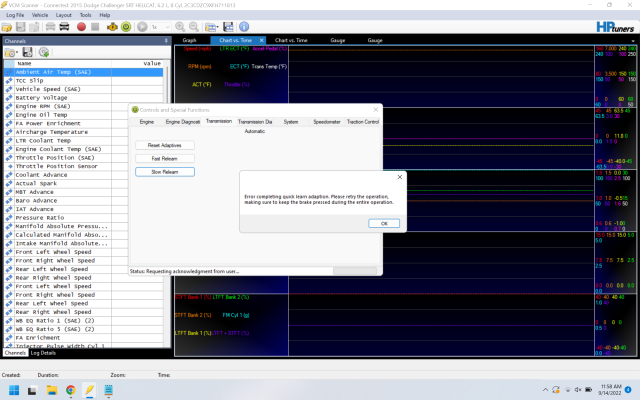Click the gray stop logging button
640x400 pixels.
point(95,27)
